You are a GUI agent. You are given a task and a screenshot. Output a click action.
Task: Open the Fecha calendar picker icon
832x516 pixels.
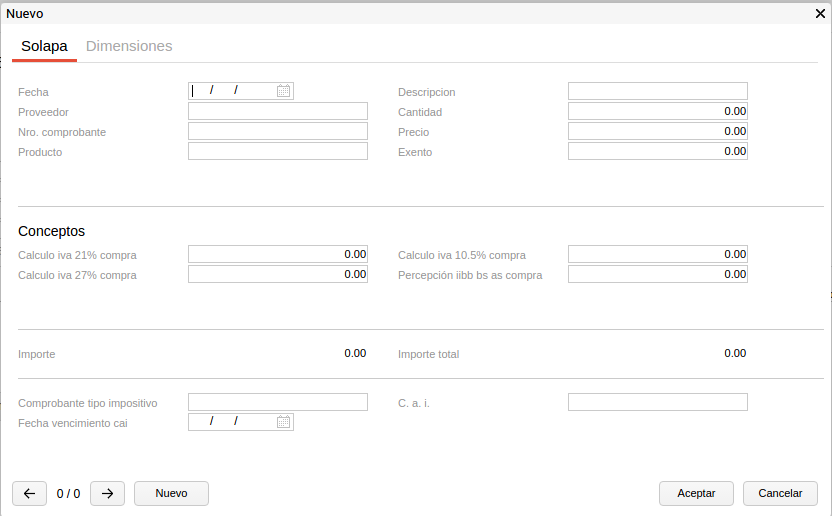[283, 91]
